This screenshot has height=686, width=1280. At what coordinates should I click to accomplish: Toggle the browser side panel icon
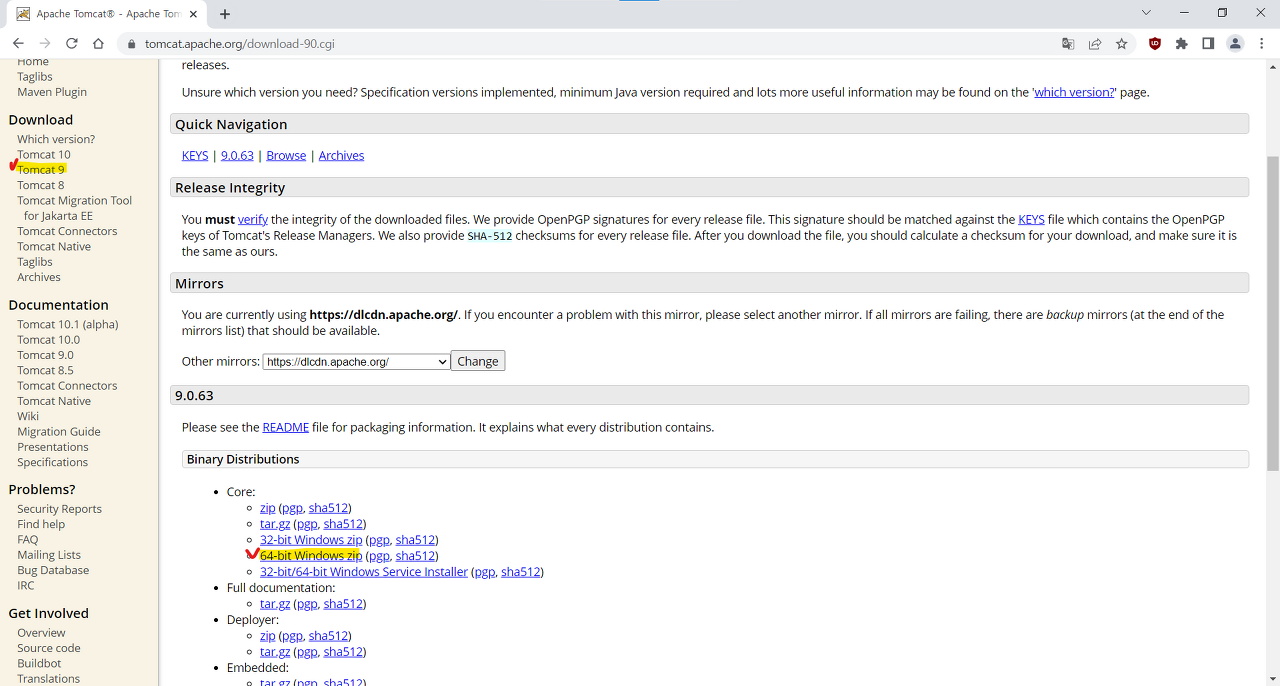(x=1208, y=43)
